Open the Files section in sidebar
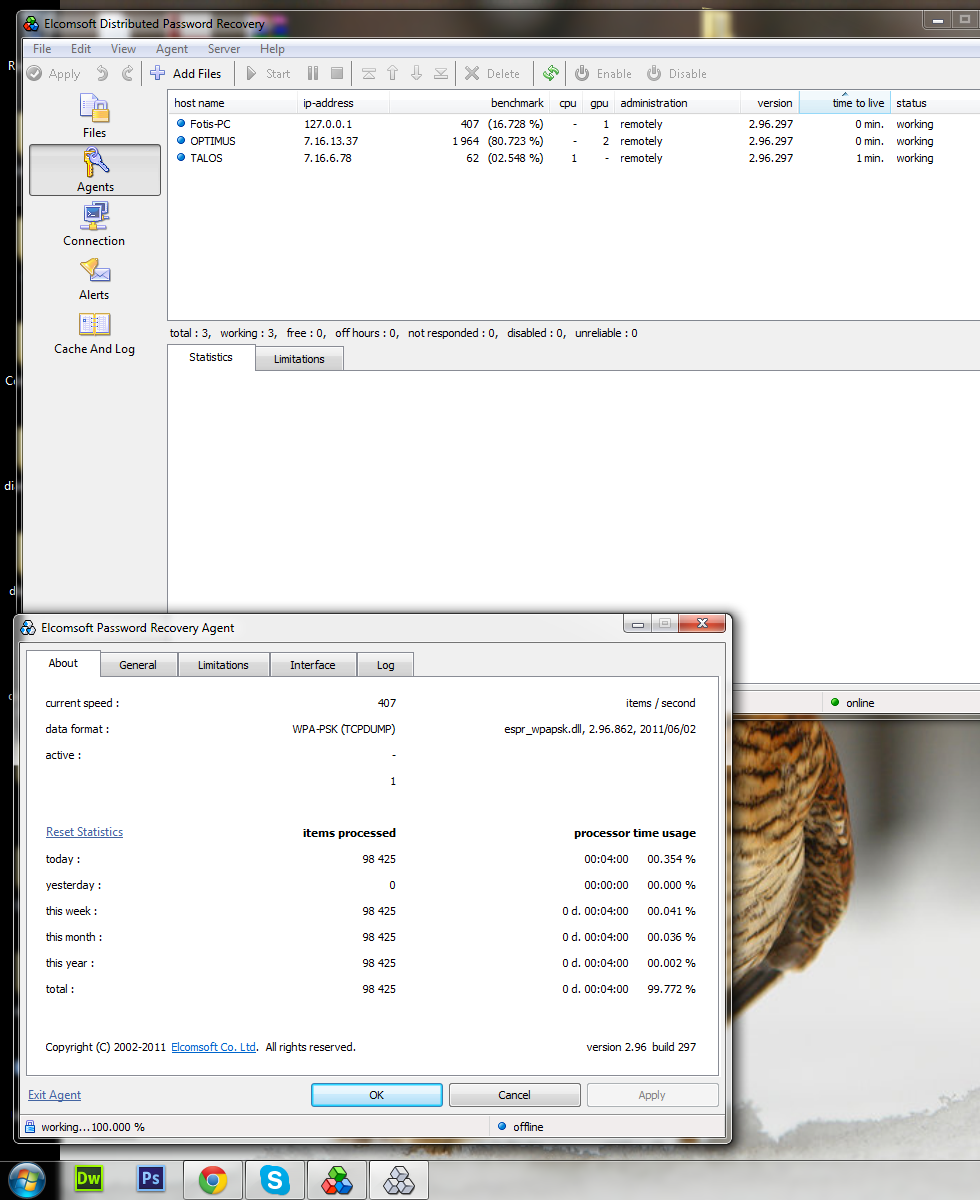The height and width of the screenshot is (1200, 980). [94, 115]
